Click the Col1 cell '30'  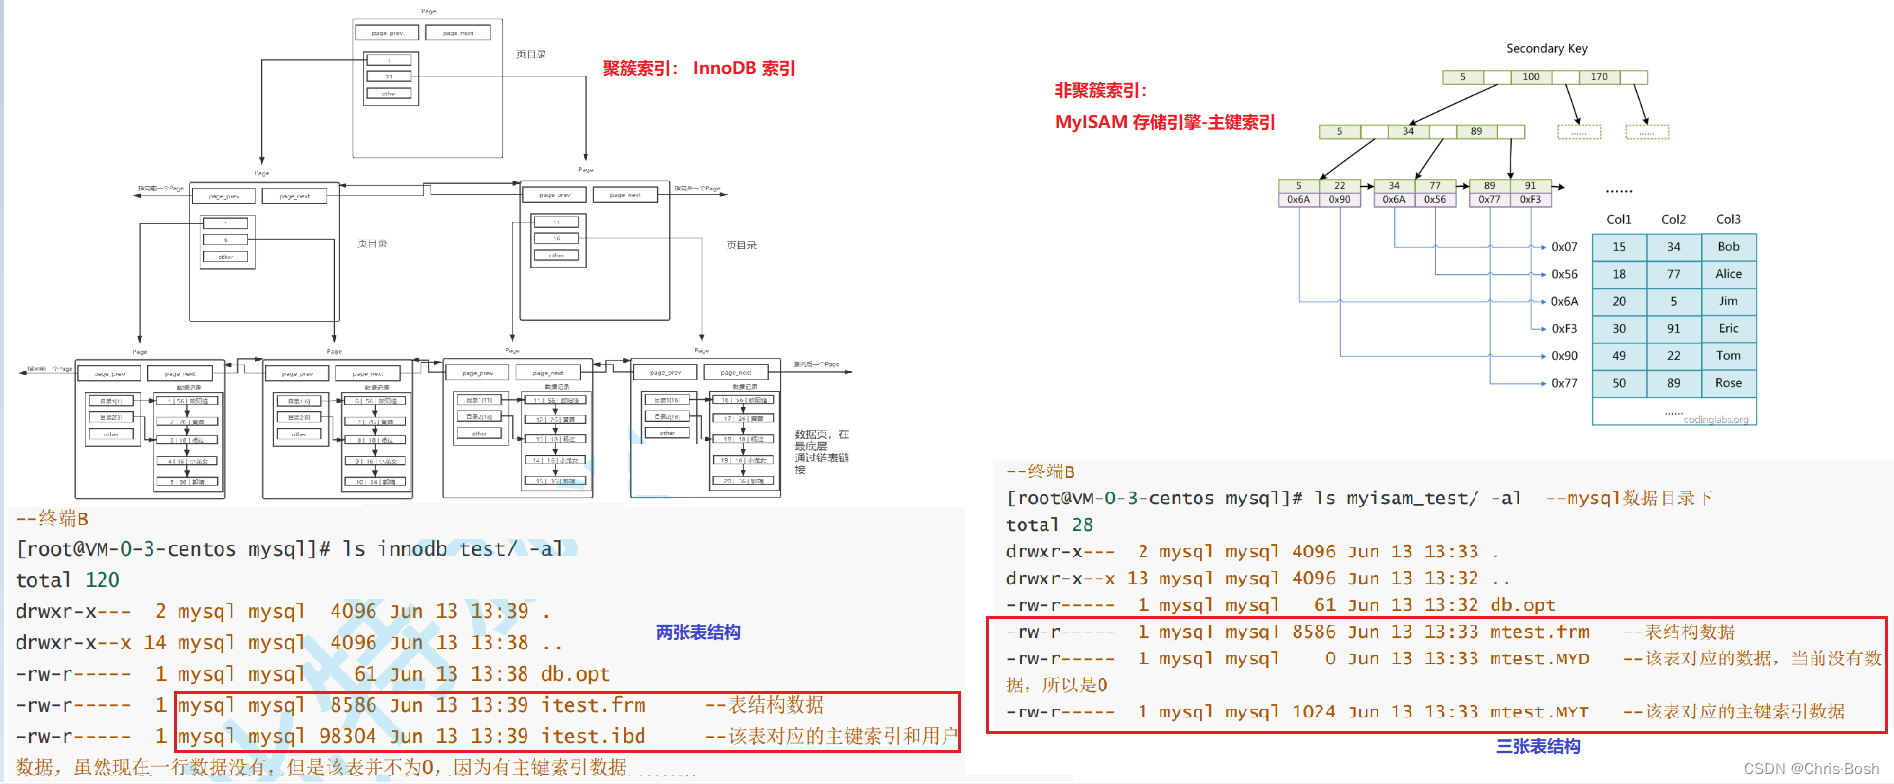click(x=1619, y=328)
